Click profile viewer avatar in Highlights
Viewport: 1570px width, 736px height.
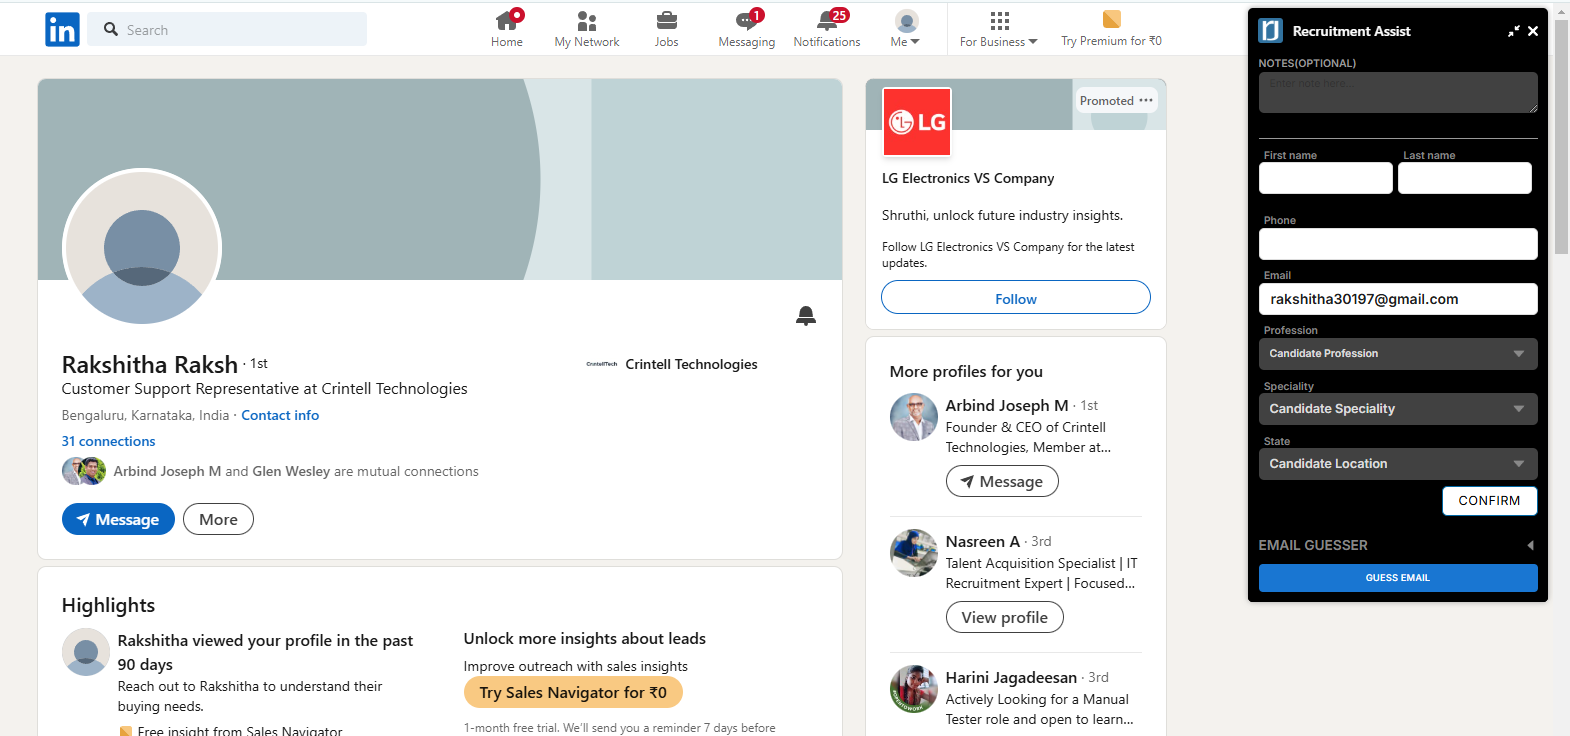[86, 652]
